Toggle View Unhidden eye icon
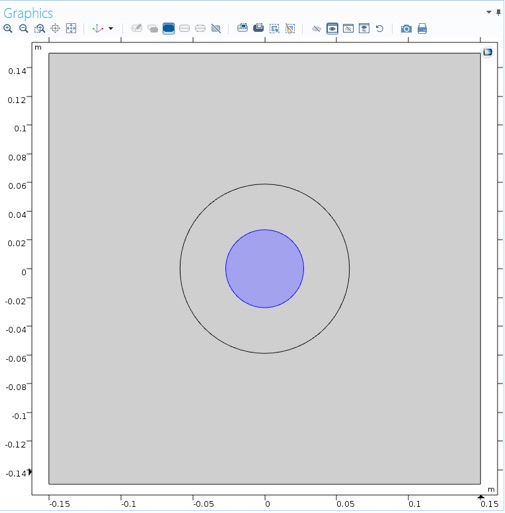Screen dimensions: 505x513 coord(332,29)
